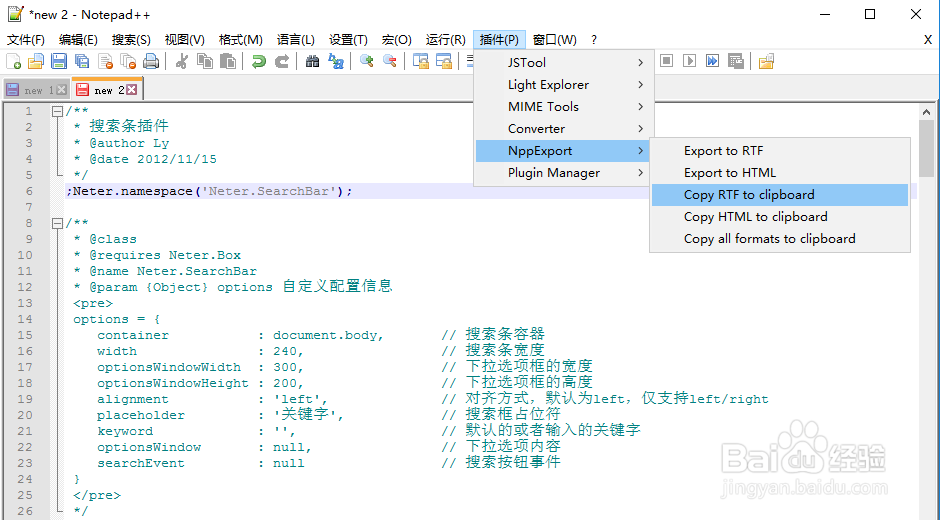
Task: Select Copy RTF to clipboard
Action: (x=780, y=195)
